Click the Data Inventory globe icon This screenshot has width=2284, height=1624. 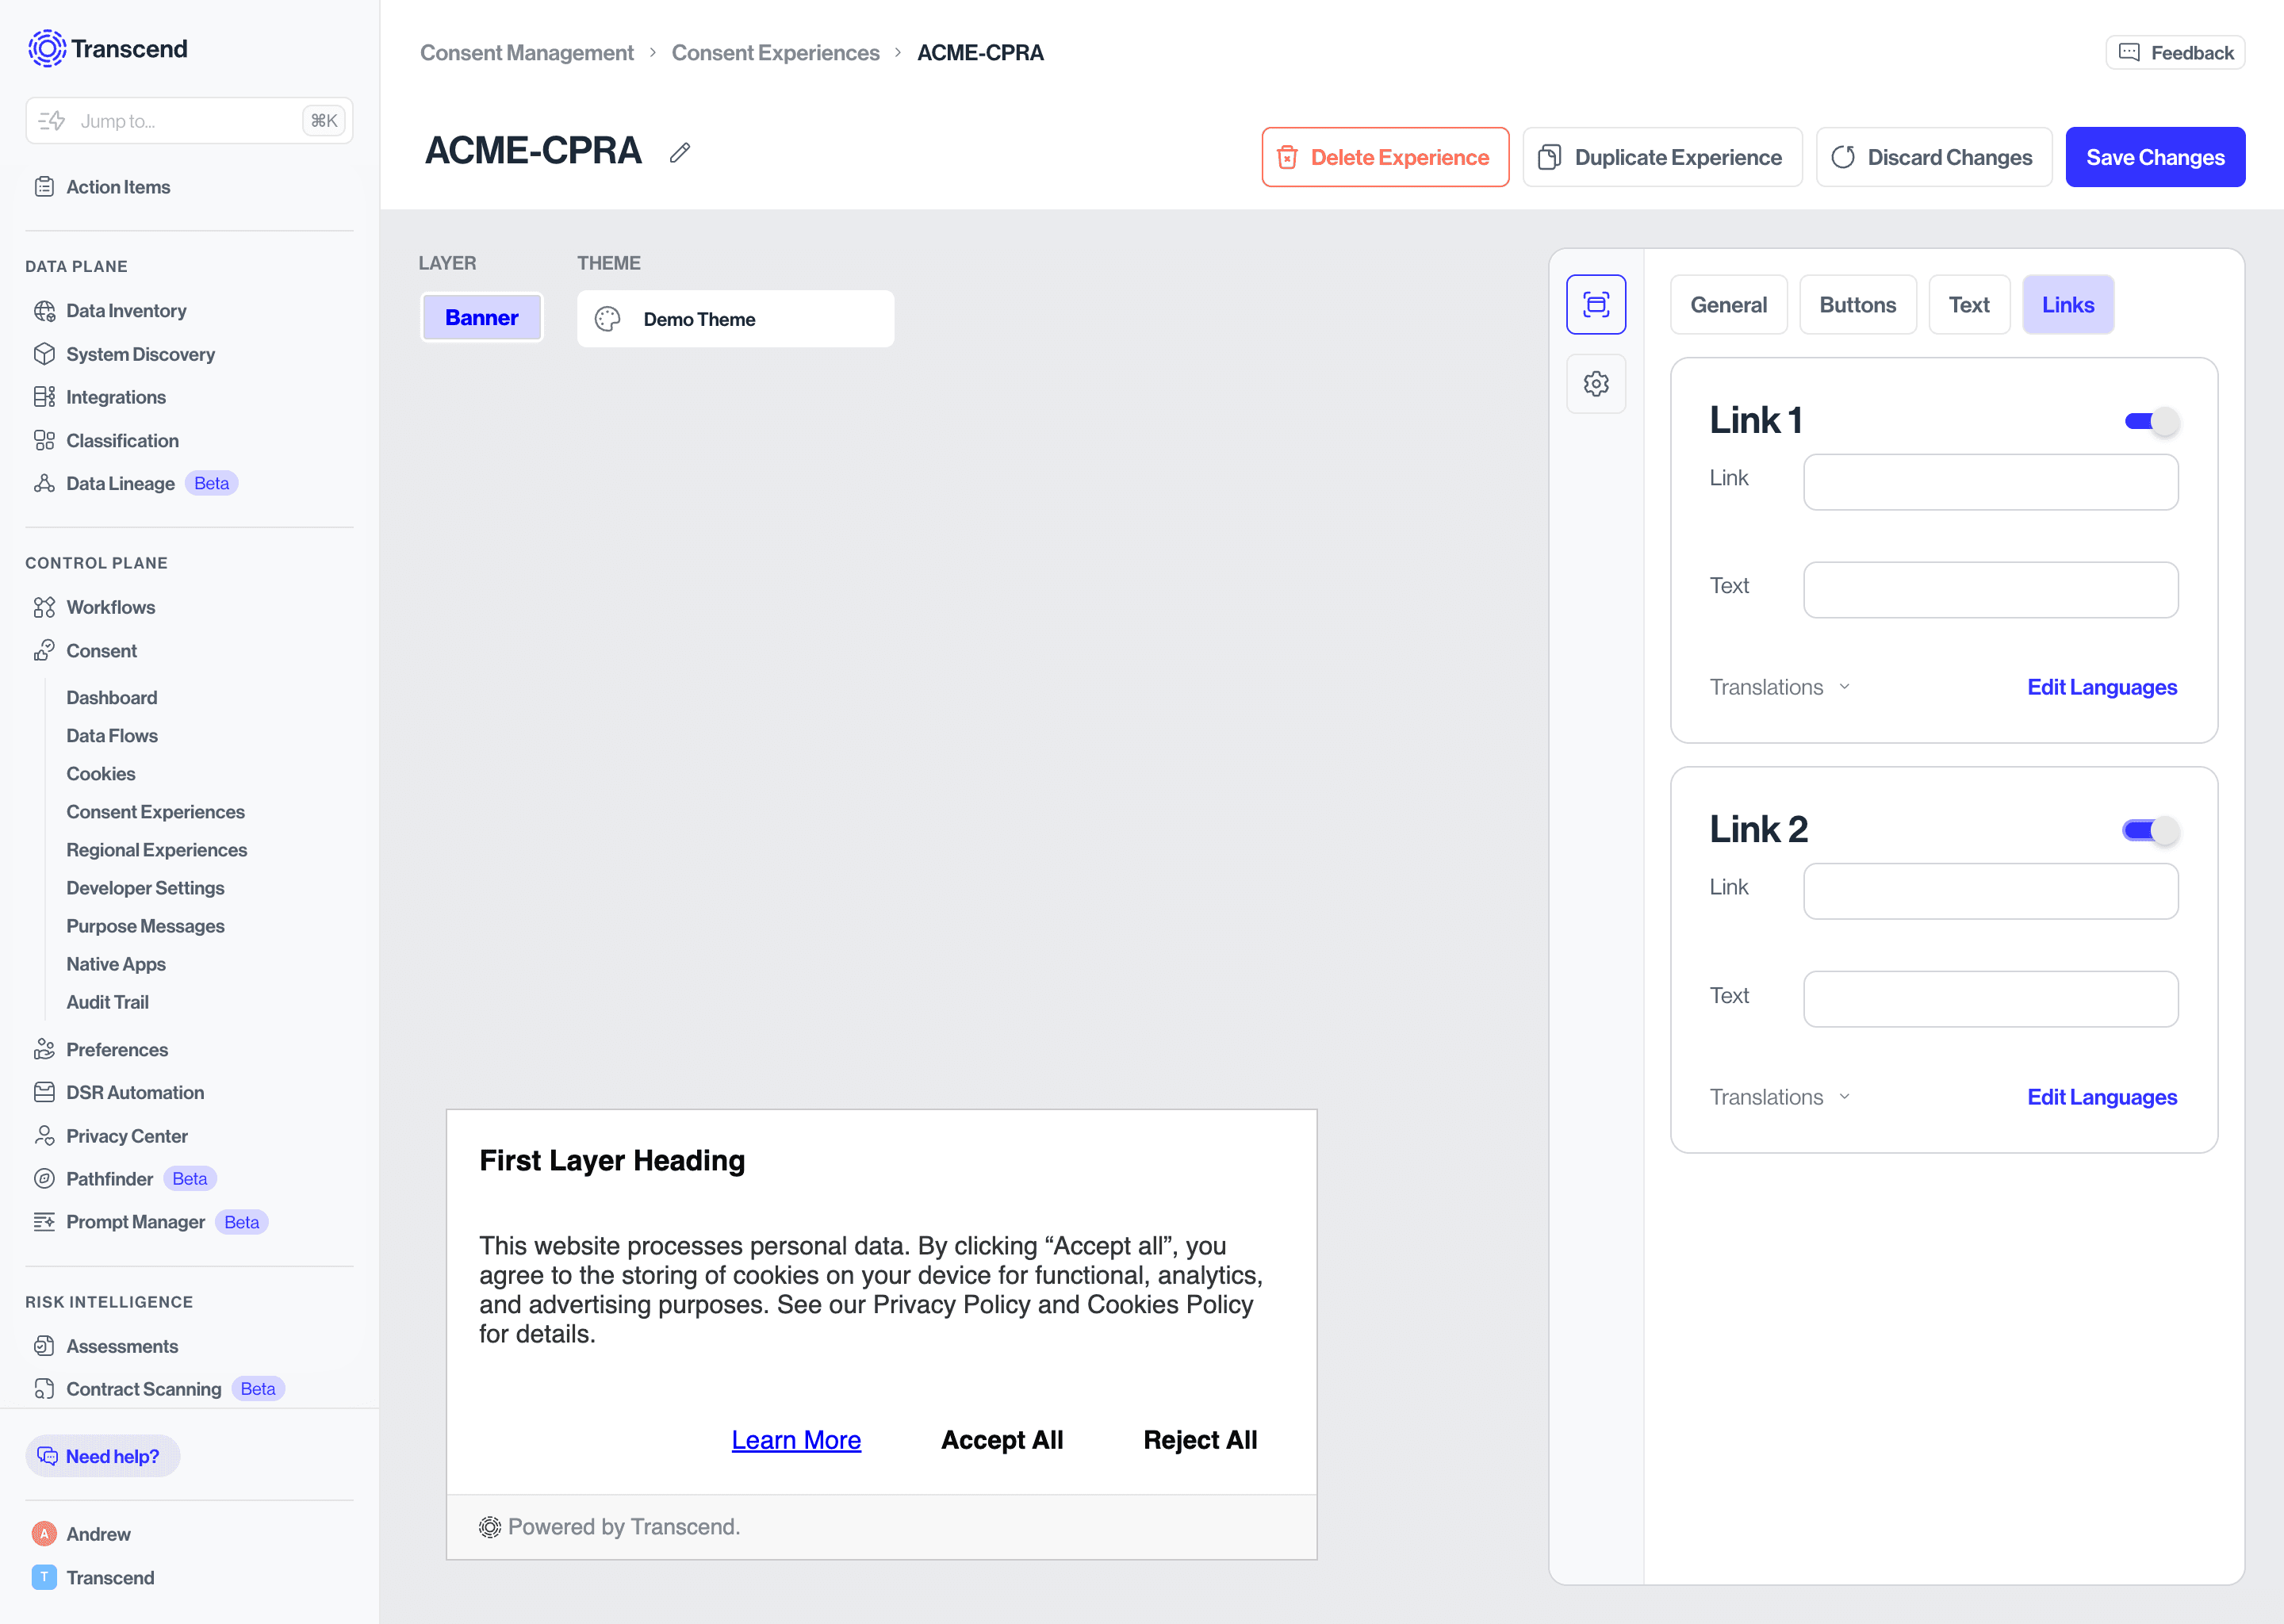[x=44, y=311]
